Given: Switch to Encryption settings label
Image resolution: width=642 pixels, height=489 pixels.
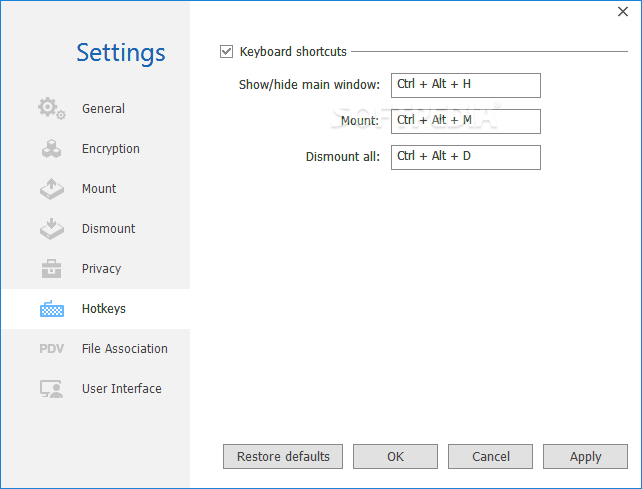Looking at the screenshot, I should [111, 149].
